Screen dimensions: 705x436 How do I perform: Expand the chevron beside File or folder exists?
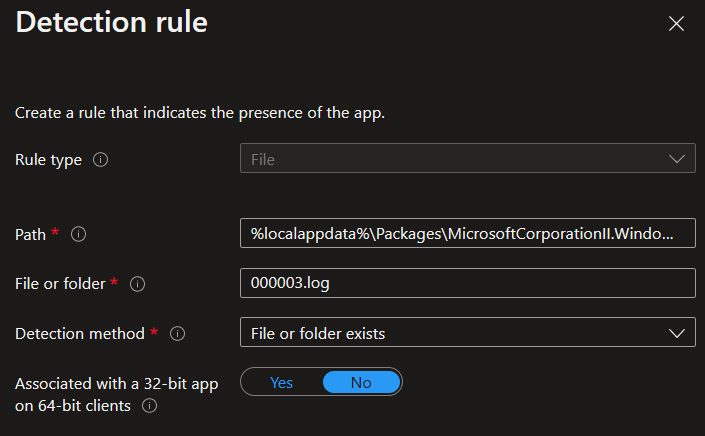[676, 333]
